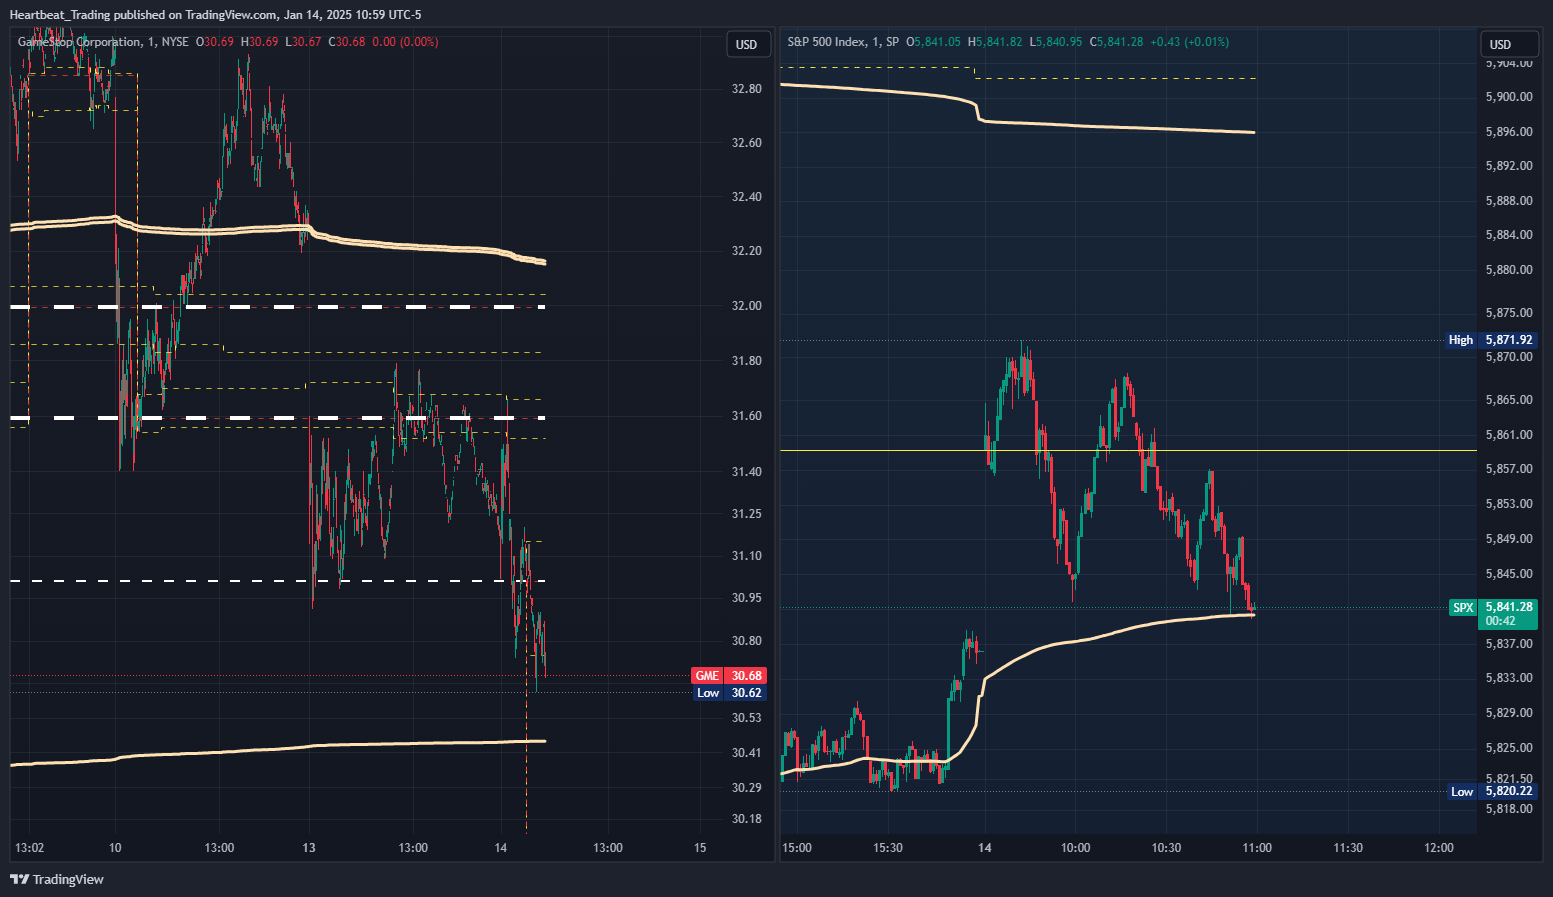Click the 31.25 price axis value
The width and height of the screenshot is (1553, 897).
[747, 514]
